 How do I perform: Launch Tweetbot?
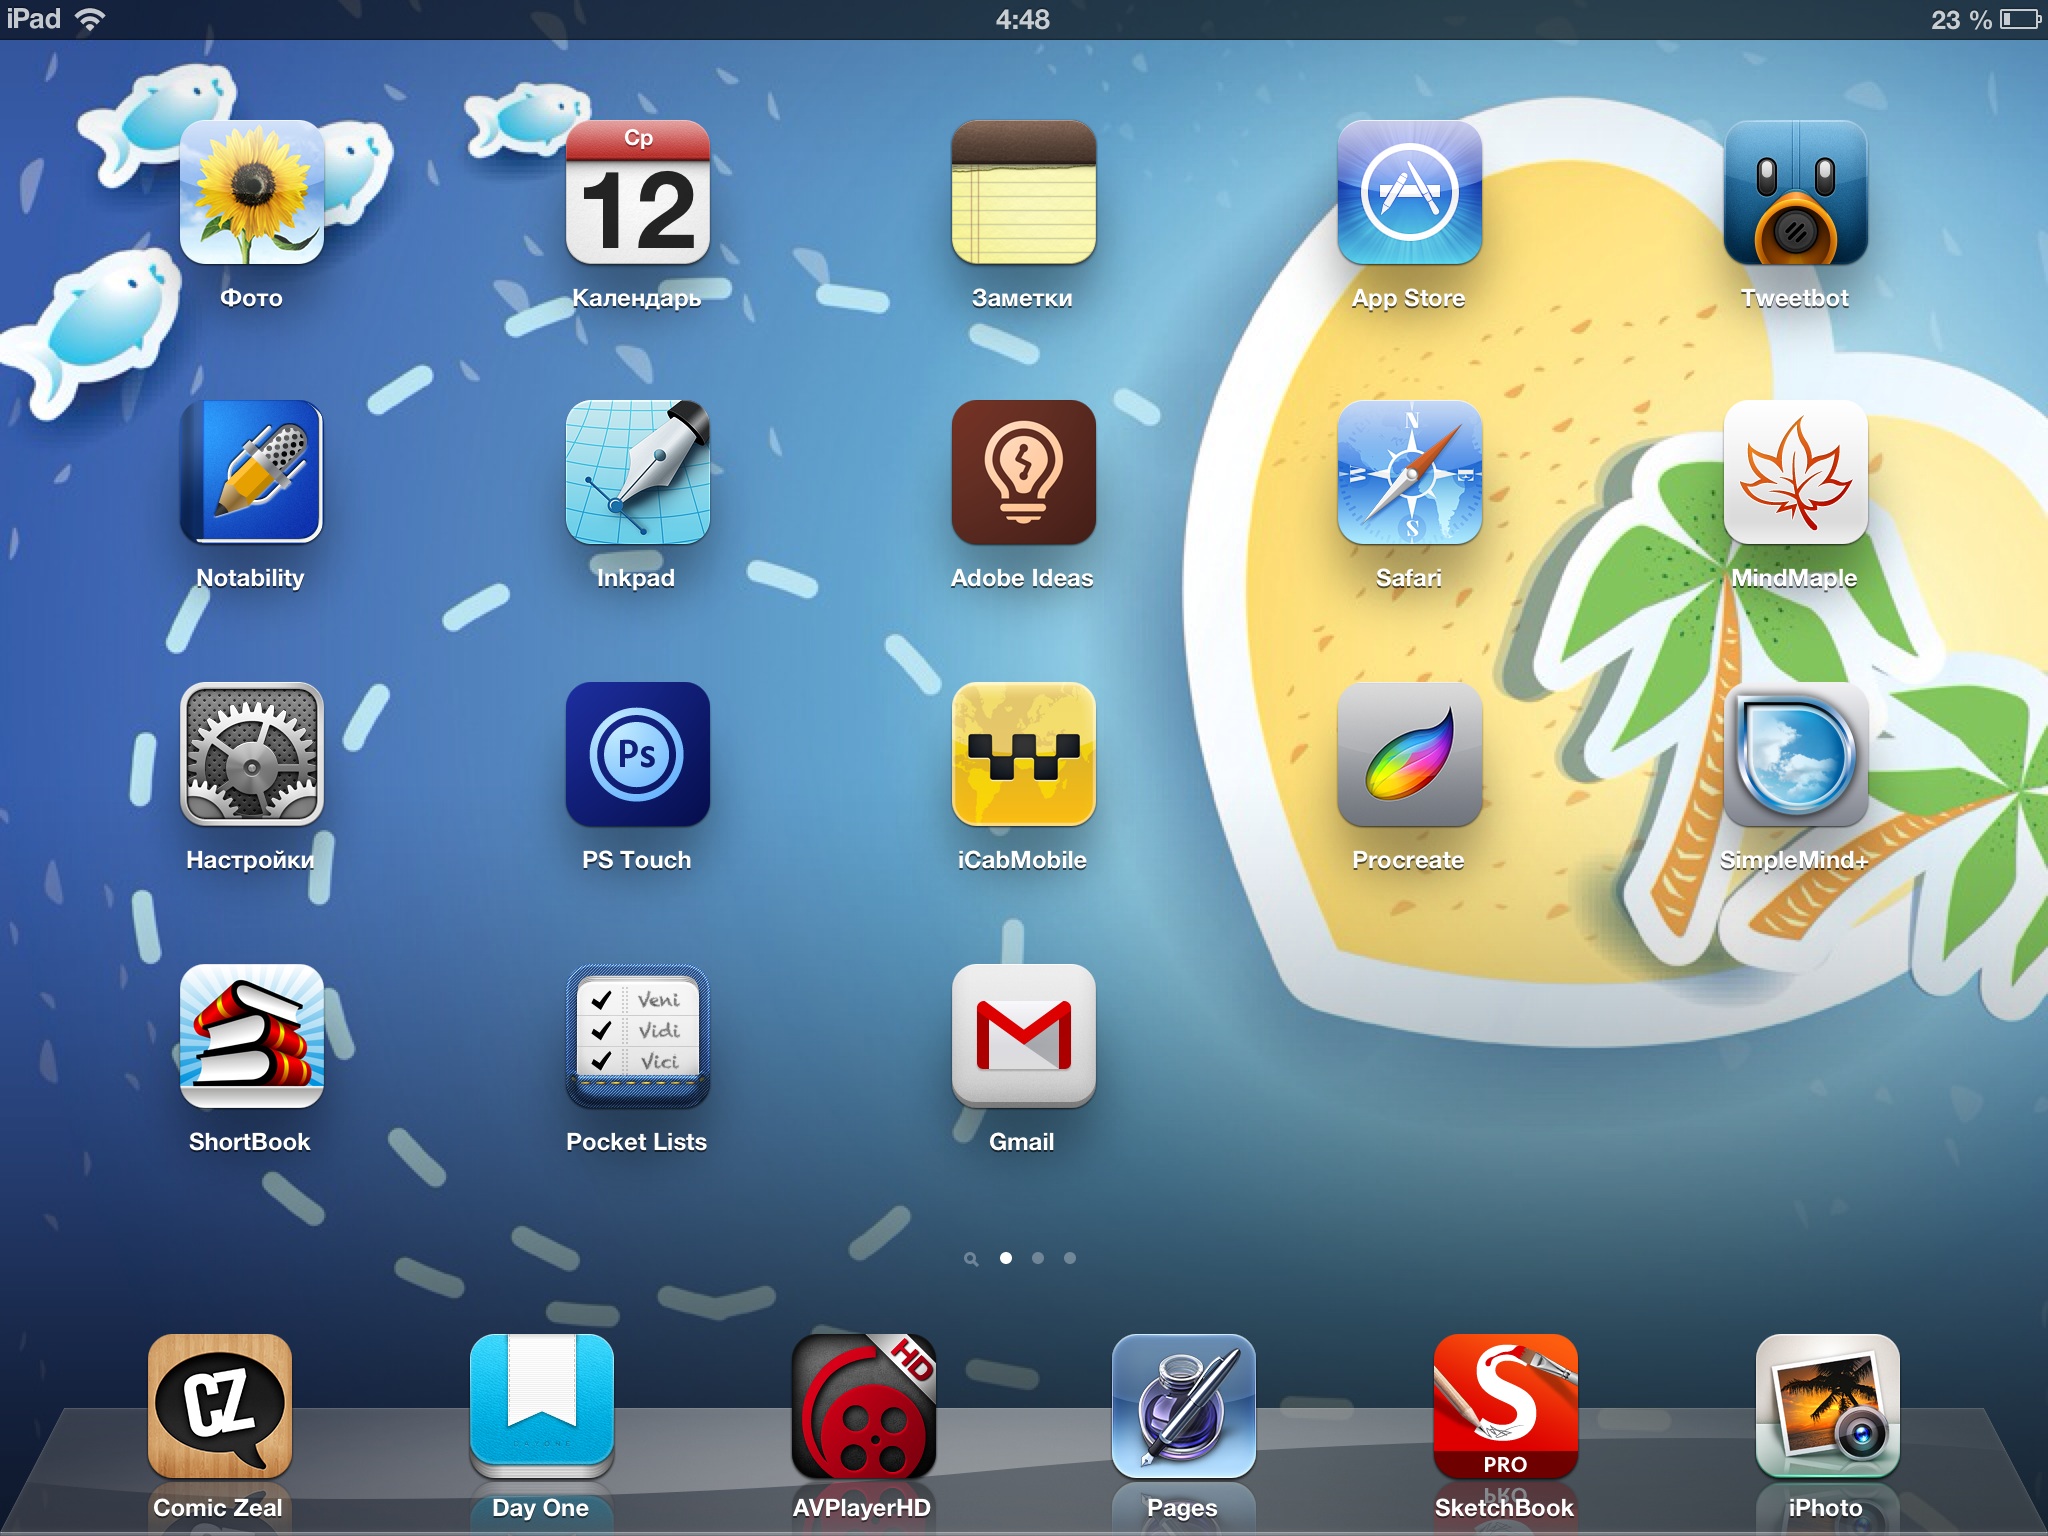(x=1796, y=192)
